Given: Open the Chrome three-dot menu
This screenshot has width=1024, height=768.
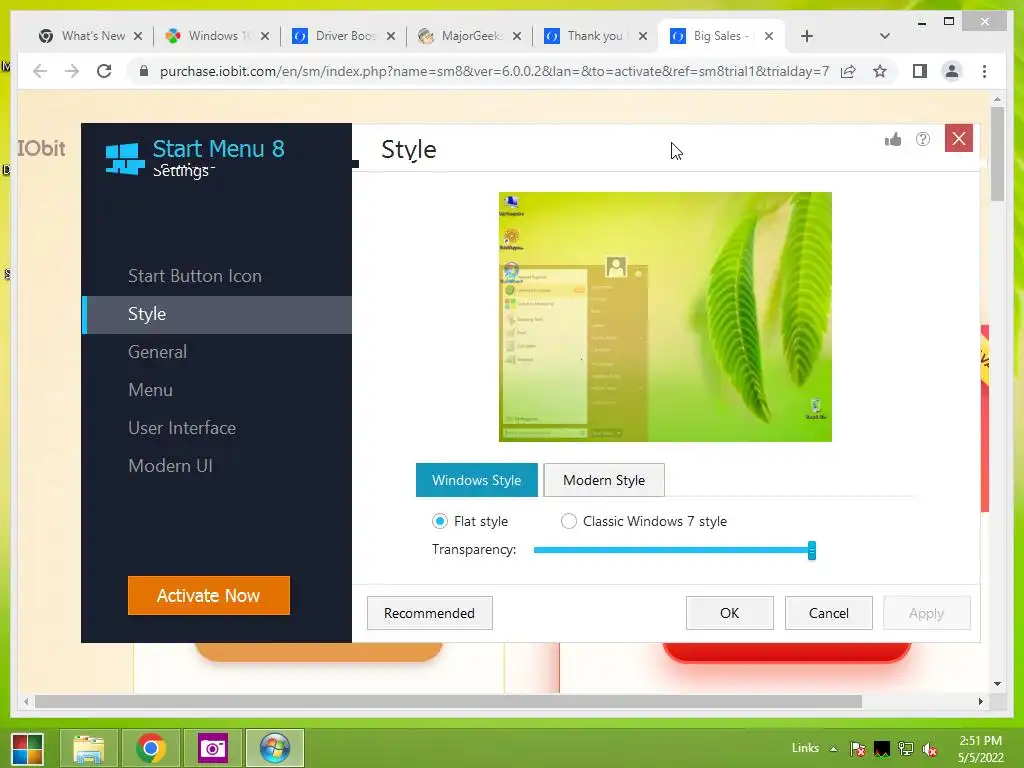Looking at the screenshot, I should point(984,71).
